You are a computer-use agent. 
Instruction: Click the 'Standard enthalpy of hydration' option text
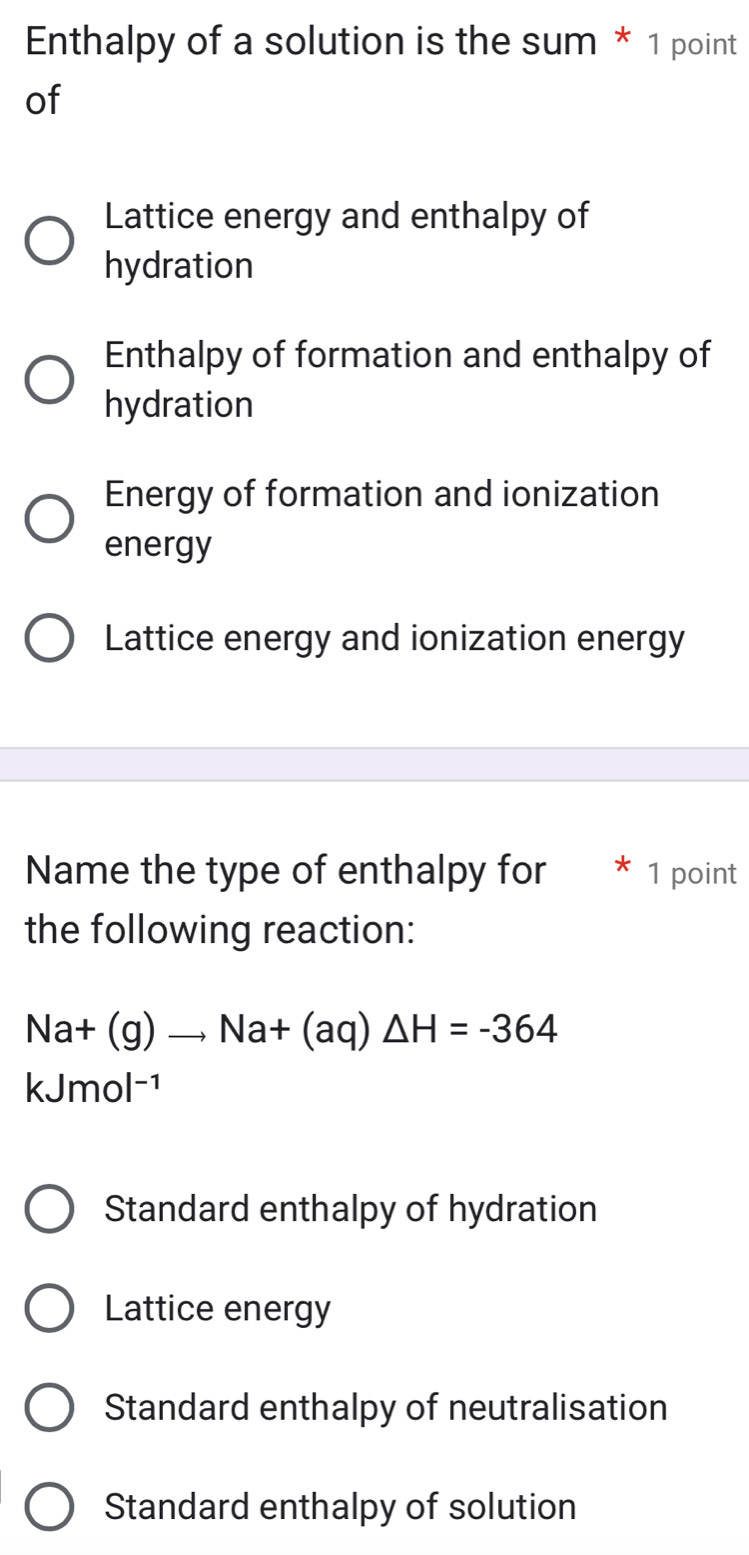[350, 1209]
